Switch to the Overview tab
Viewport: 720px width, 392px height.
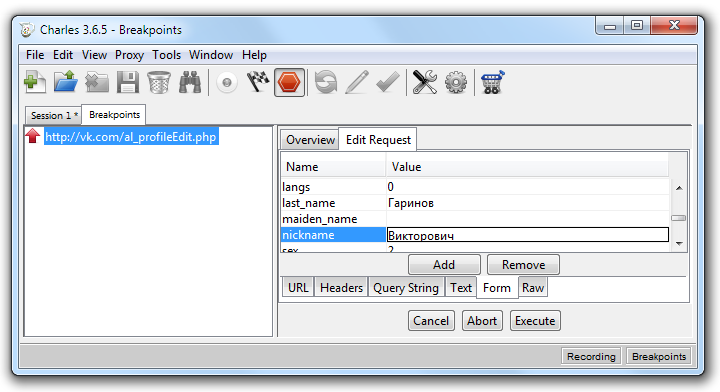pyautogui.click(x=310, y=140)
